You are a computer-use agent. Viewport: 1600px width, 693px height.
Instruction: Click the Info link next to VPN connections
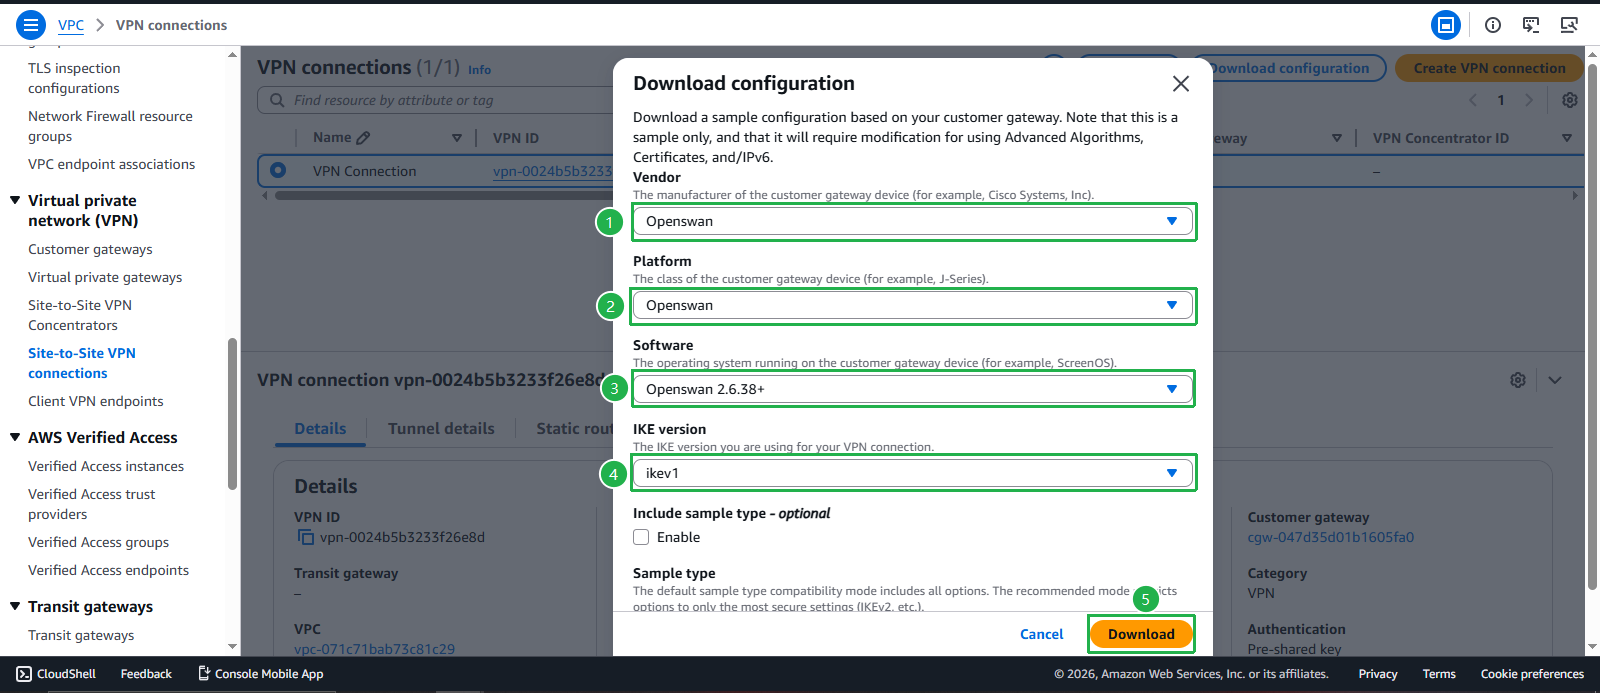[x=479, y=70]
